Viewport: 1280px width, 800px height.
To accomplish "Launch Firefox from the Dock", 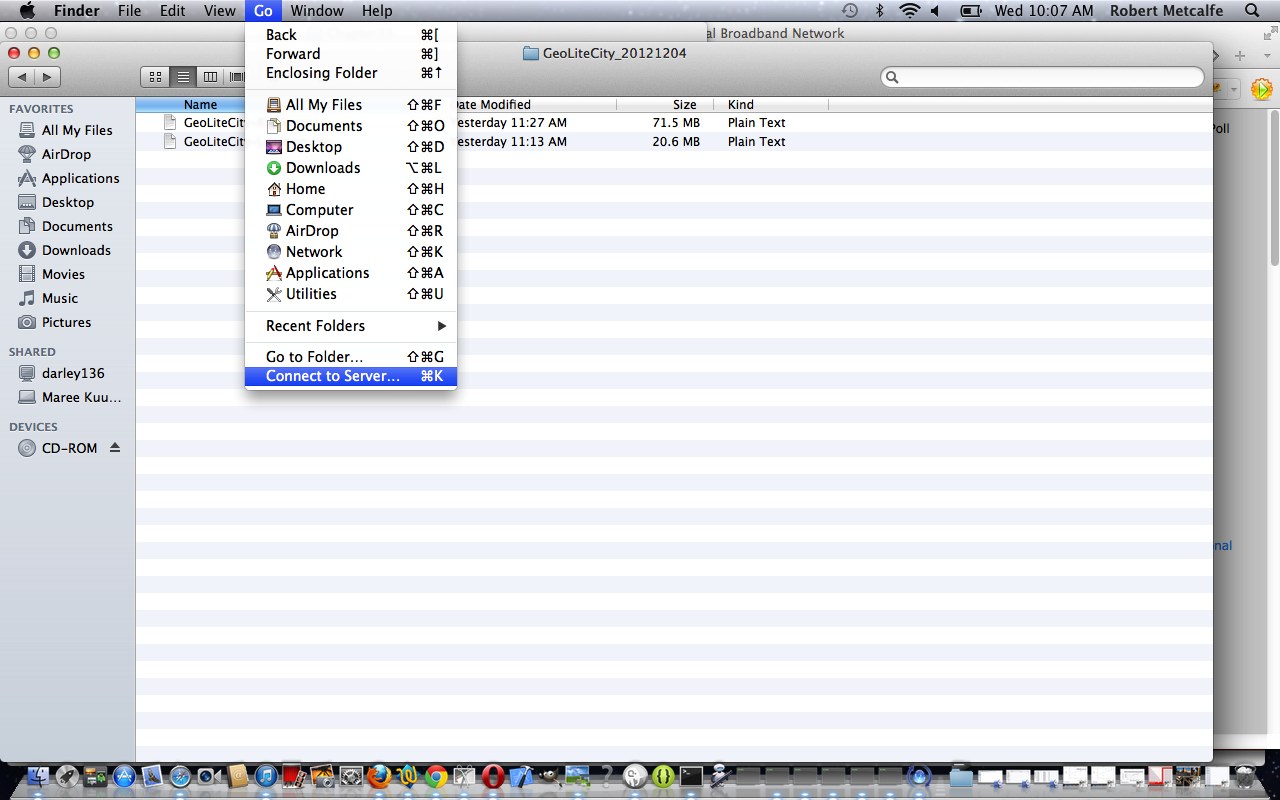I will (378, 776).
